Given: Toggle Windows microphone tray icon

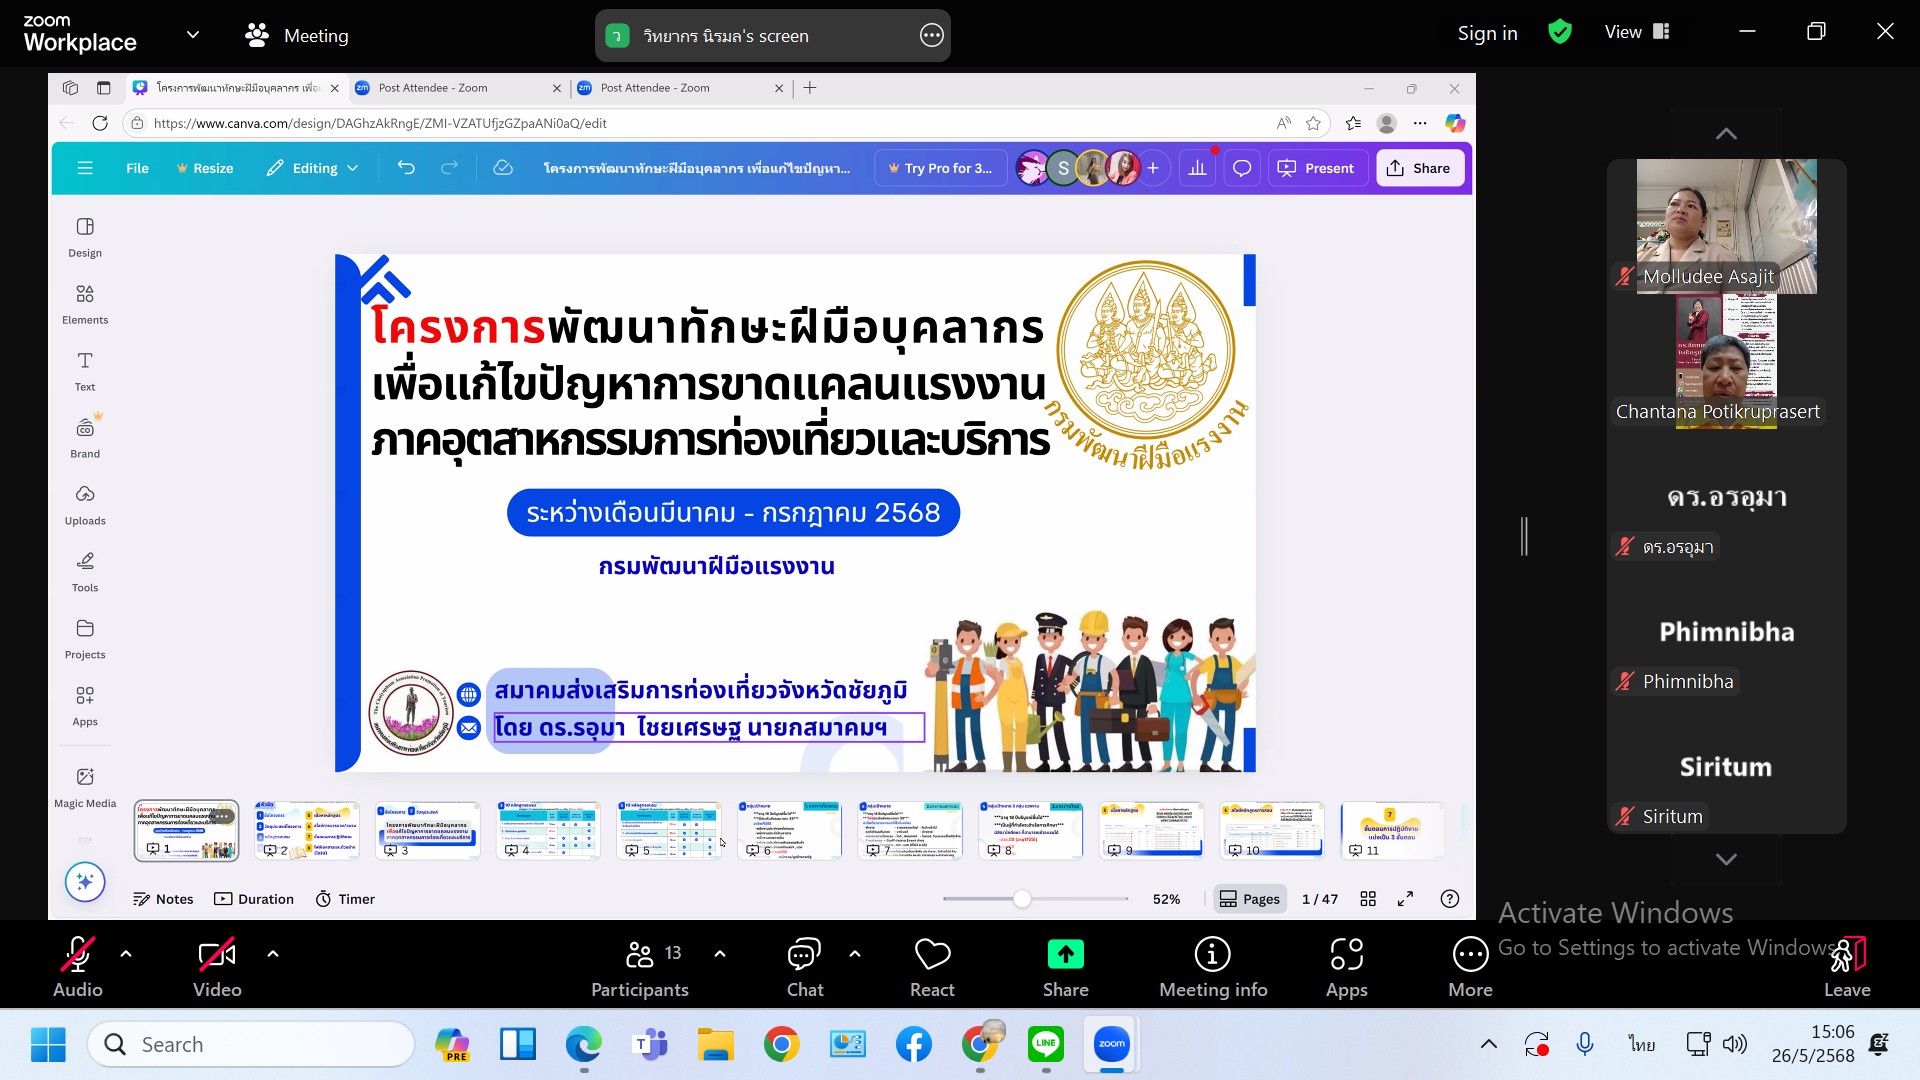Looking at the screenshot, I should (x=1585, y=1045).
